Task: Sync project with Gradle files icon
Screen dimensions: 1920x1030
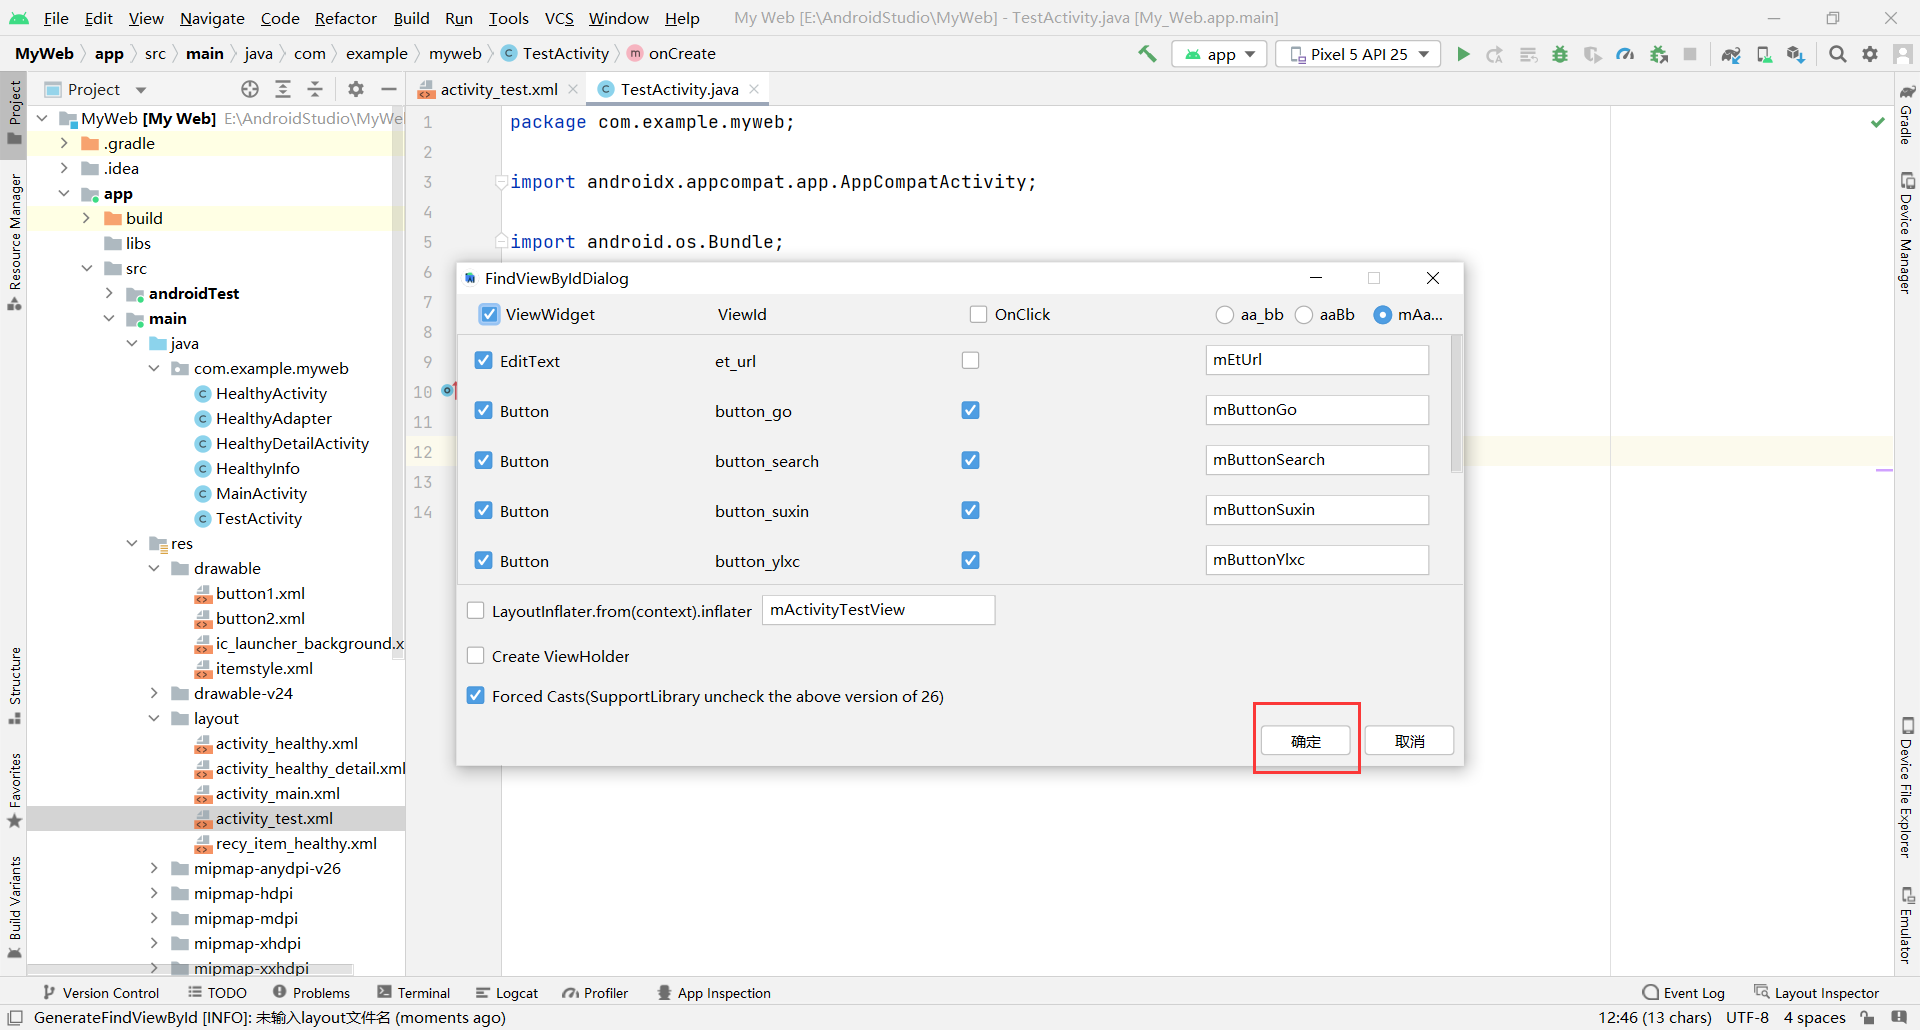Action: pos(1731,54)
